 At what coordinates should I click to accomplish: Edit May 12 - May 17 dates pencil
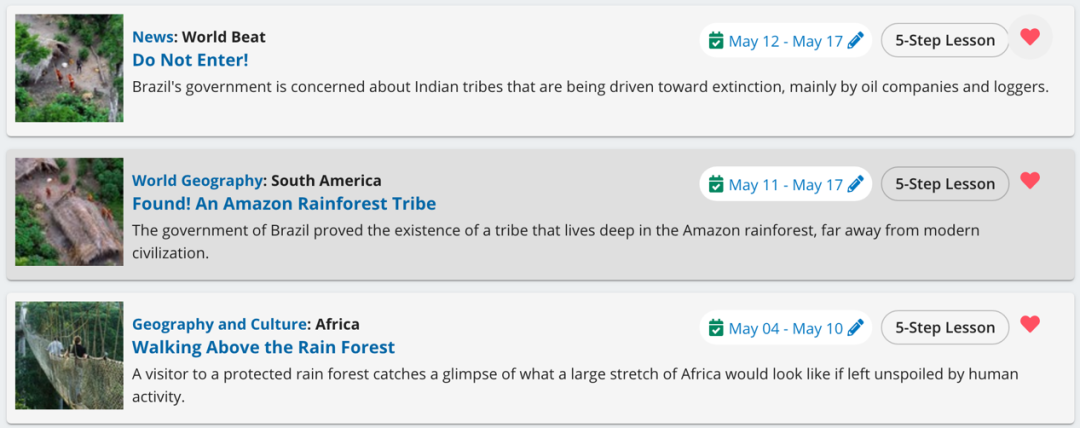pyautogui.click(x=855, y=41)
